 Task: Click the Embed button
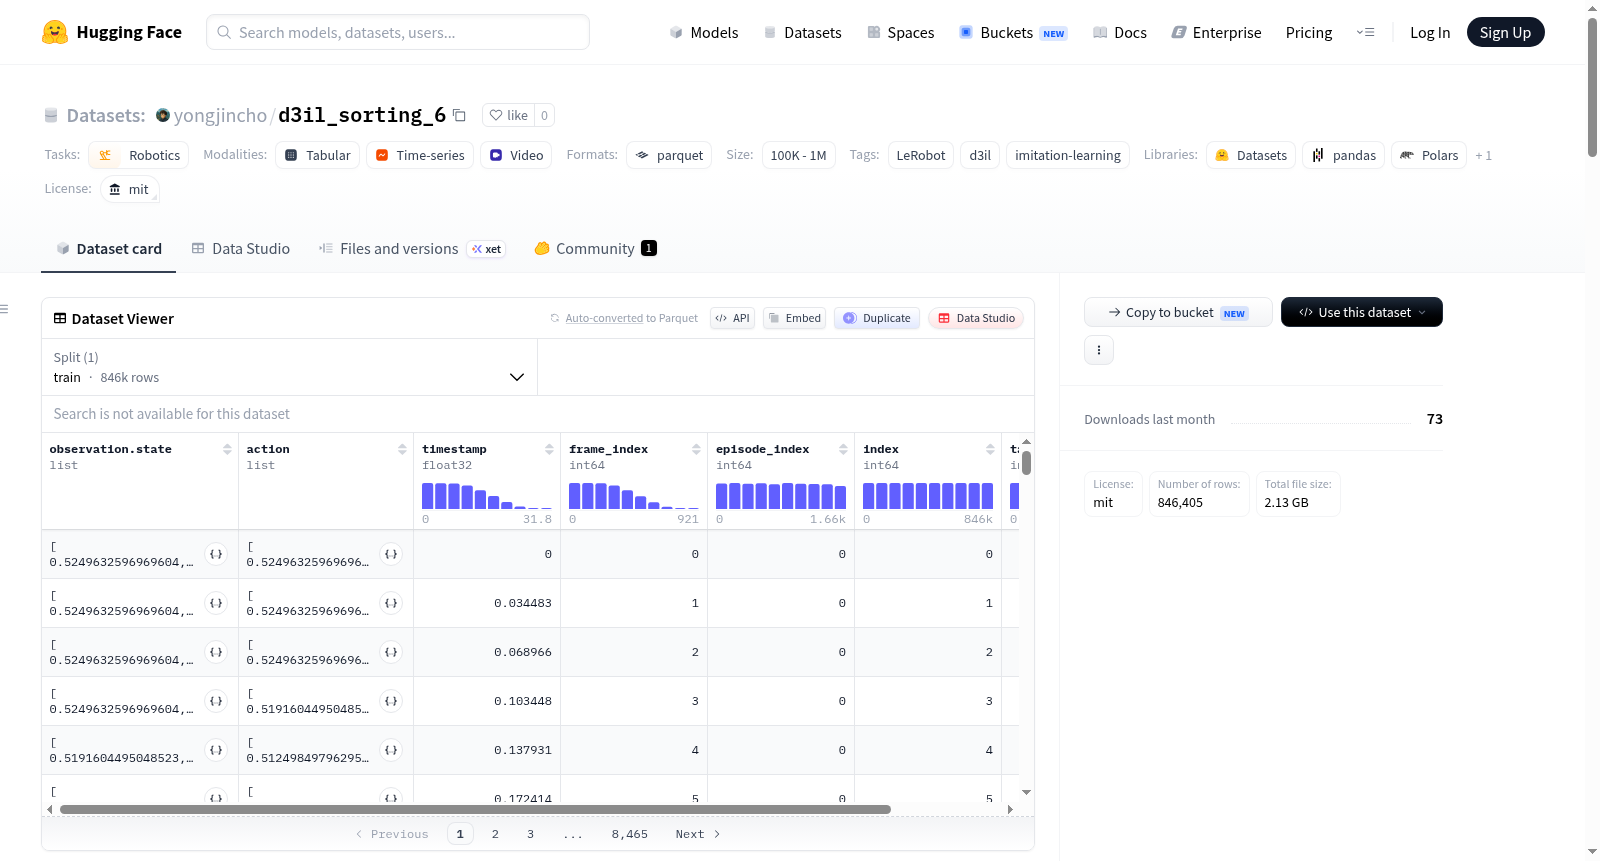pos(794,318)
